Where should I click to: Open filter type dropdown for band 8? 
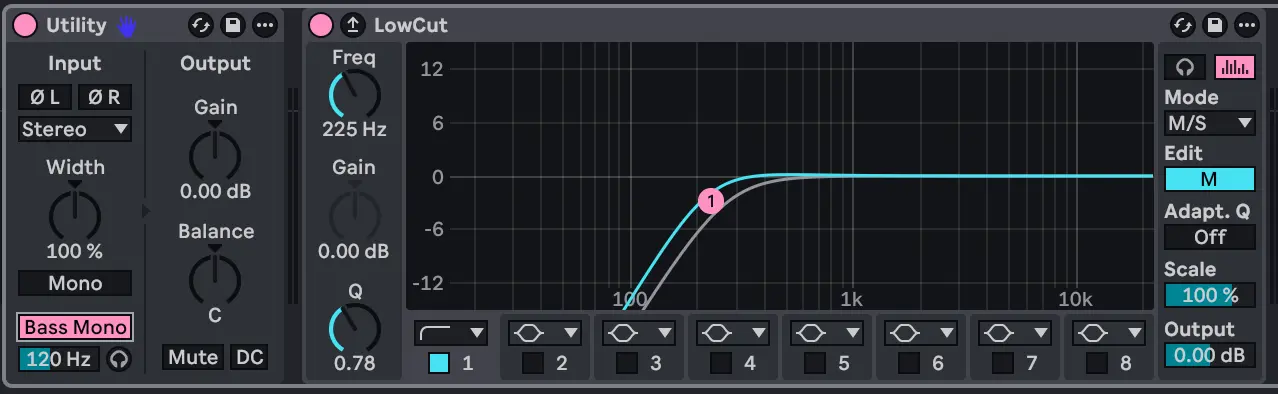1108,332
